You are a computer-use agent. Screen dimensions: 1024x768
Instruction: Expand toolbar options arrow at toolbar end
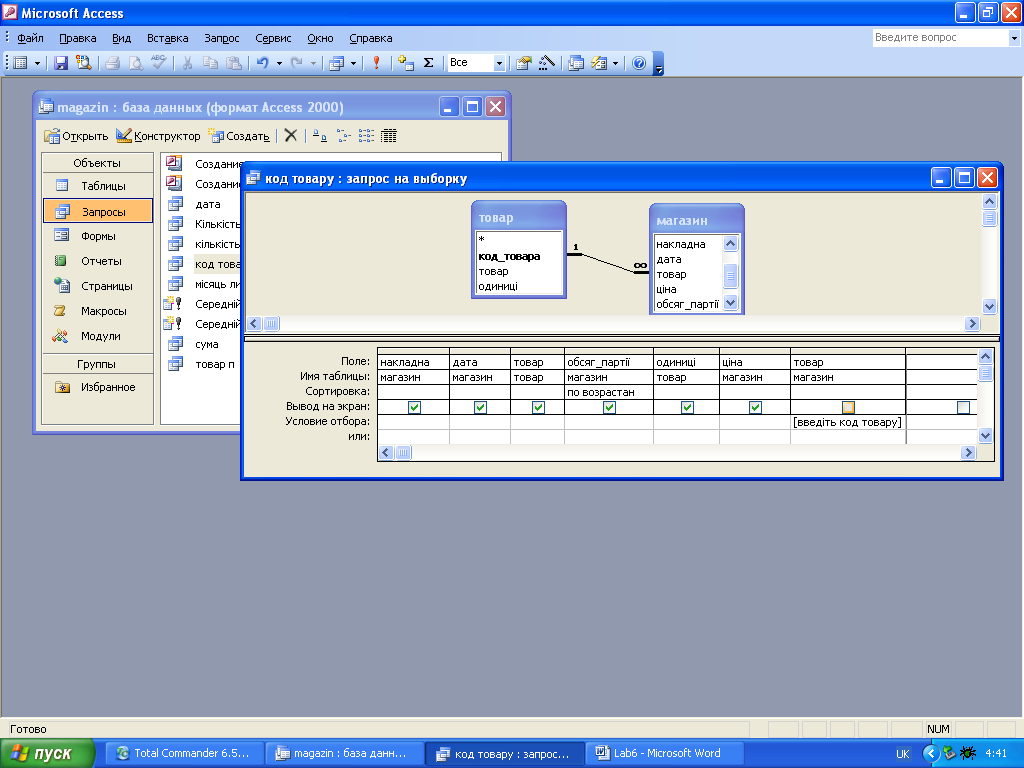[659, 64]
